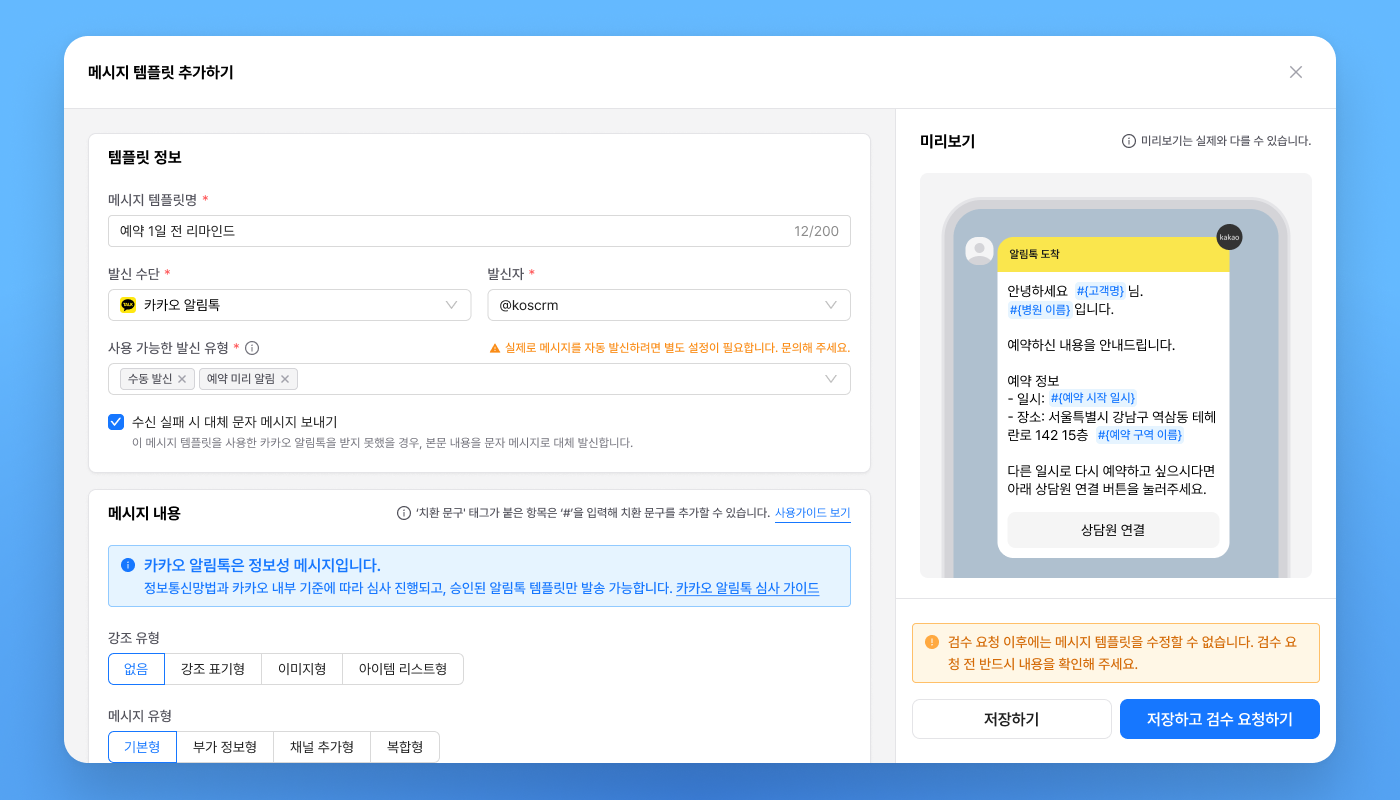Viewport: 1400px width, 800px height.
Task: Click 상담원 연결 button in preview
Action: pos(1113,530)
